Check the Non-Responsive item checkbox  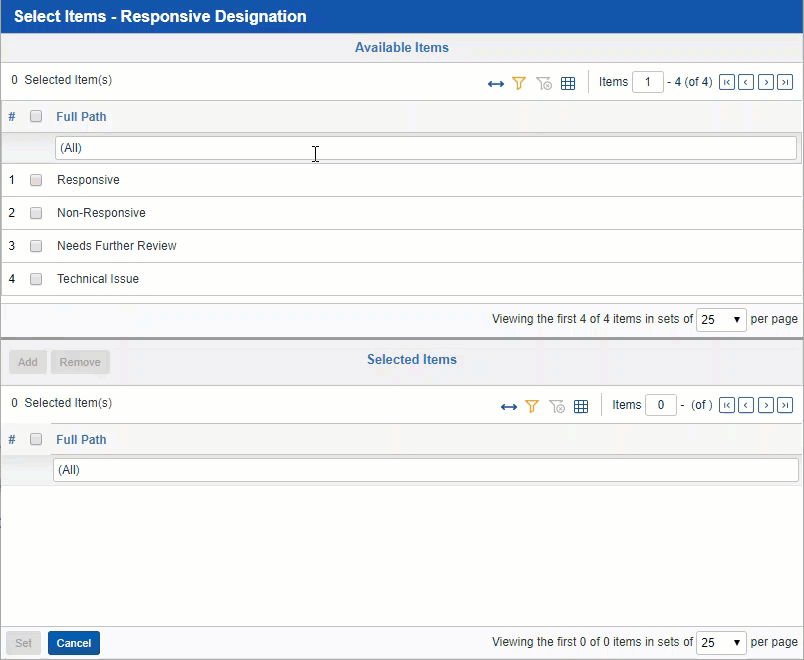[x=36, y=214]
